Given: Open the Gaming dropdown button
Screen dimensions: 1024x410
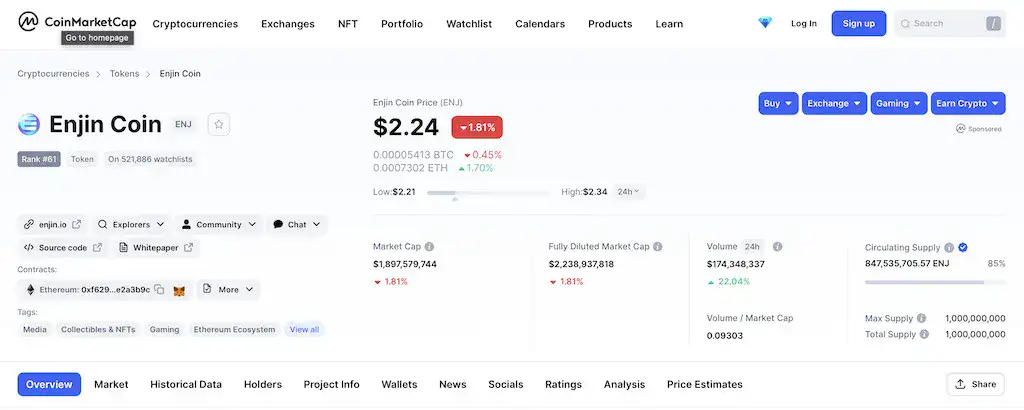Looking at the screenshot, I should click(x=899, y=103).
